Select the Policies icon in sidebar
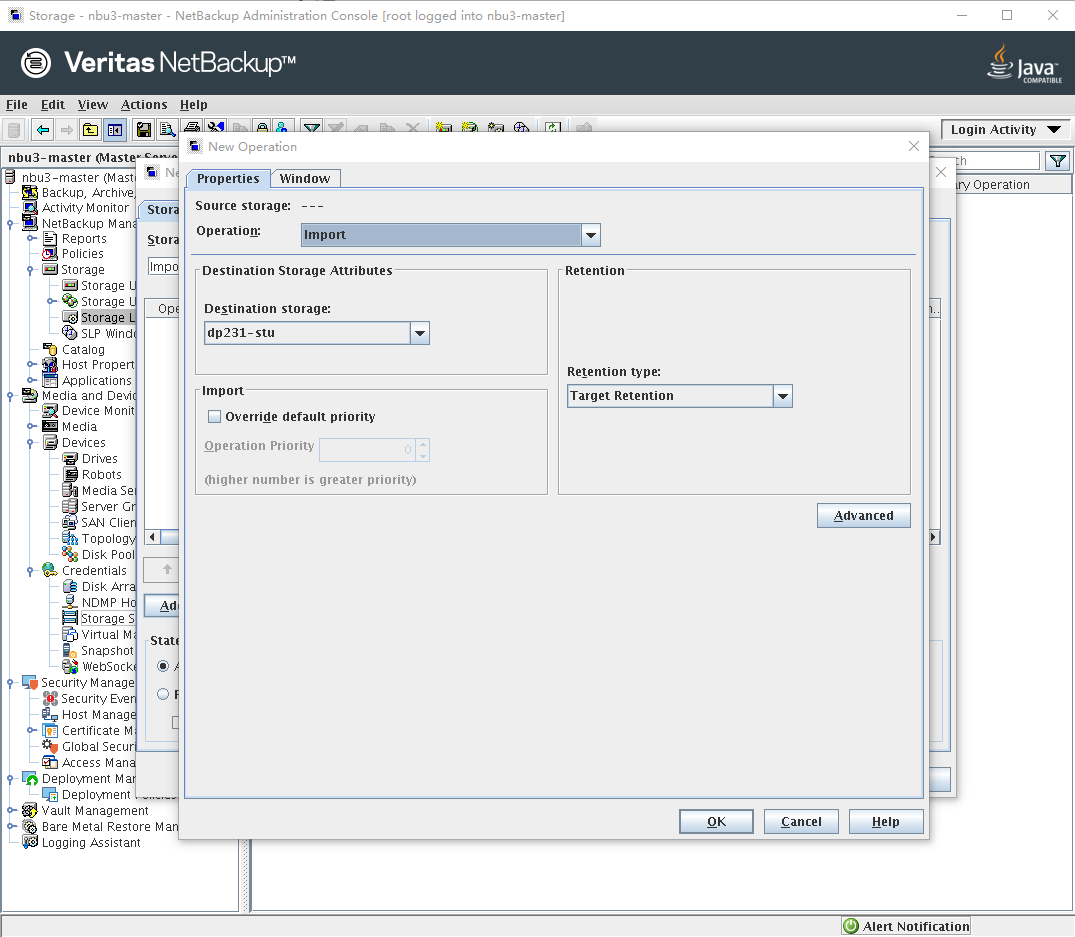 coord(50,254)
